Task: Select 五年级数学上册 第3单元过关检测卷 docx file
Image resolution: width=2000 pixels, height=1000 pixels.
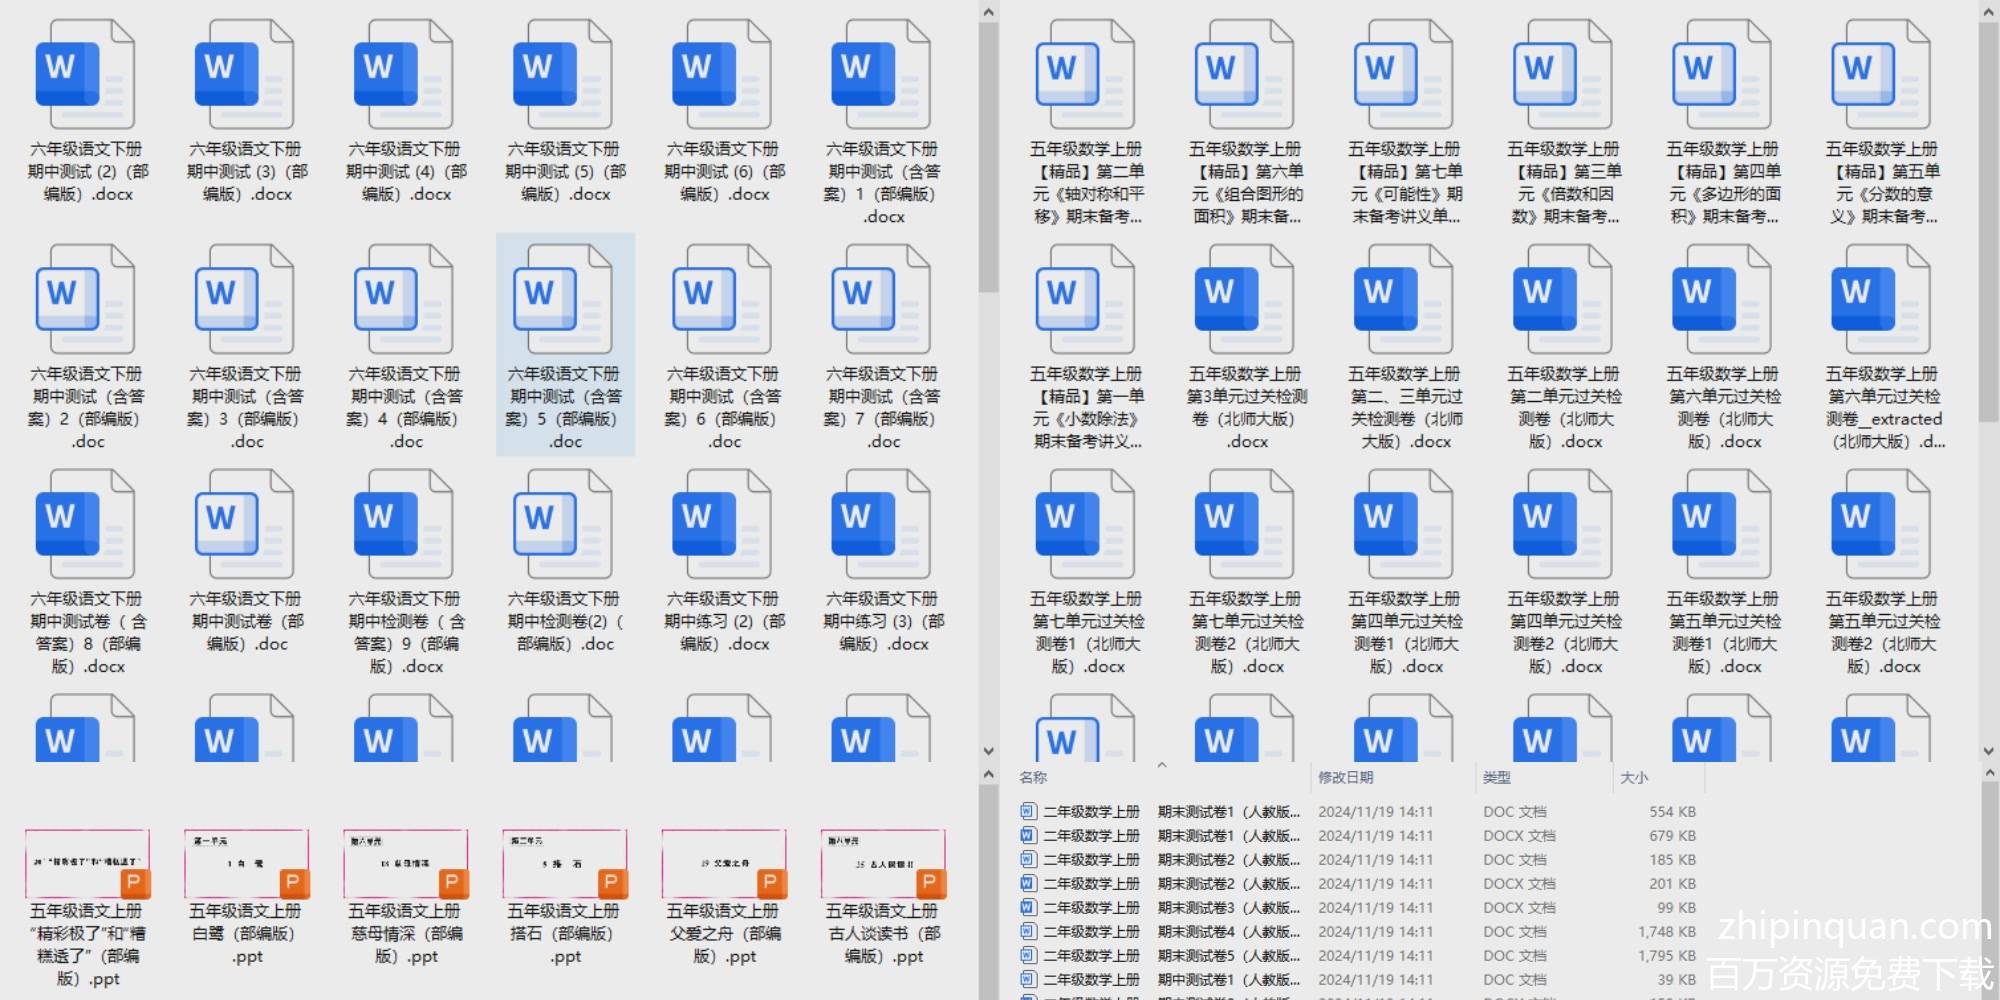Action: tap(1245, 300)
